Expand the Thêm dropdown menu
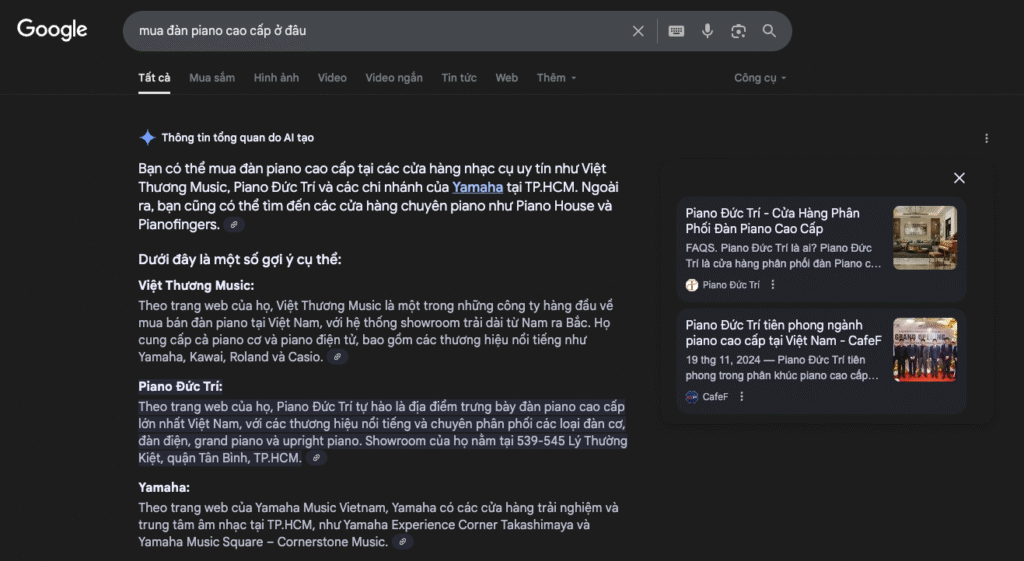Screen dimensions: 1024x561 [556, 78]
